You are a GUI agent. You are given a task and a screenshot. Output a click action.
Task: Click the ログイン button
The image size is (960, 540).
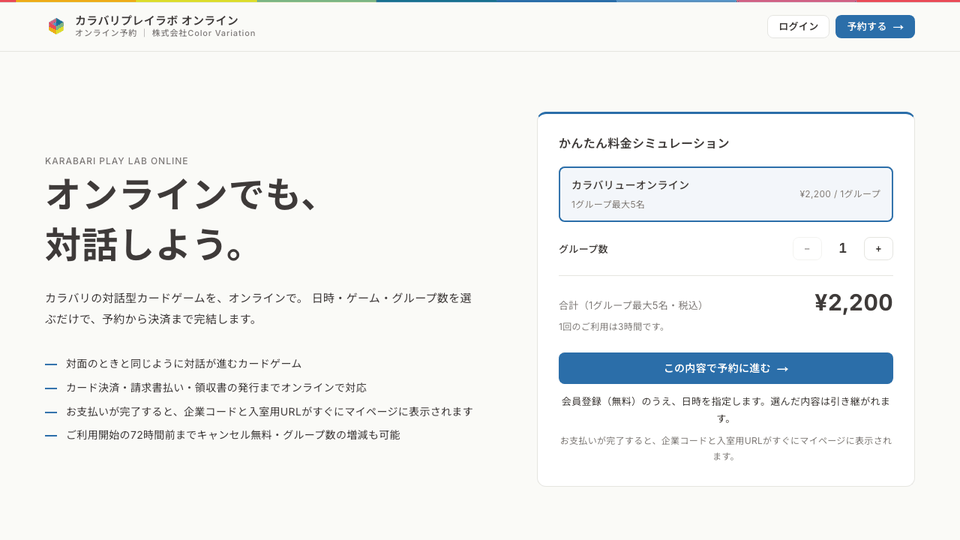(x=798, y=26)
